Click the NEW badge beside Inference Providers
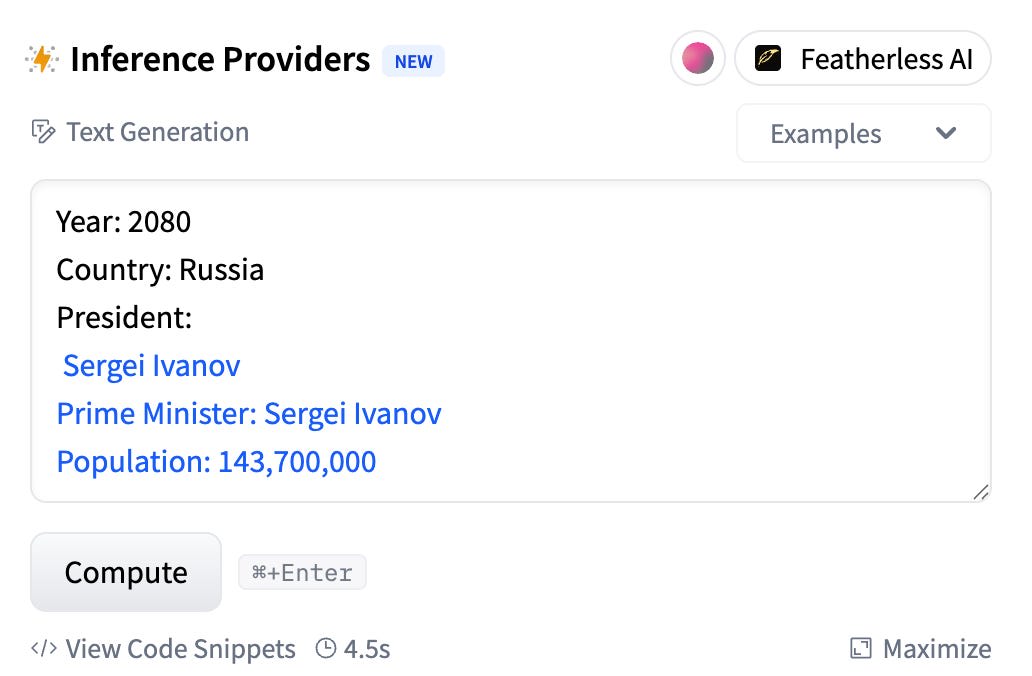This screenshot has width=1032, height=676. (x=413, y=61)
